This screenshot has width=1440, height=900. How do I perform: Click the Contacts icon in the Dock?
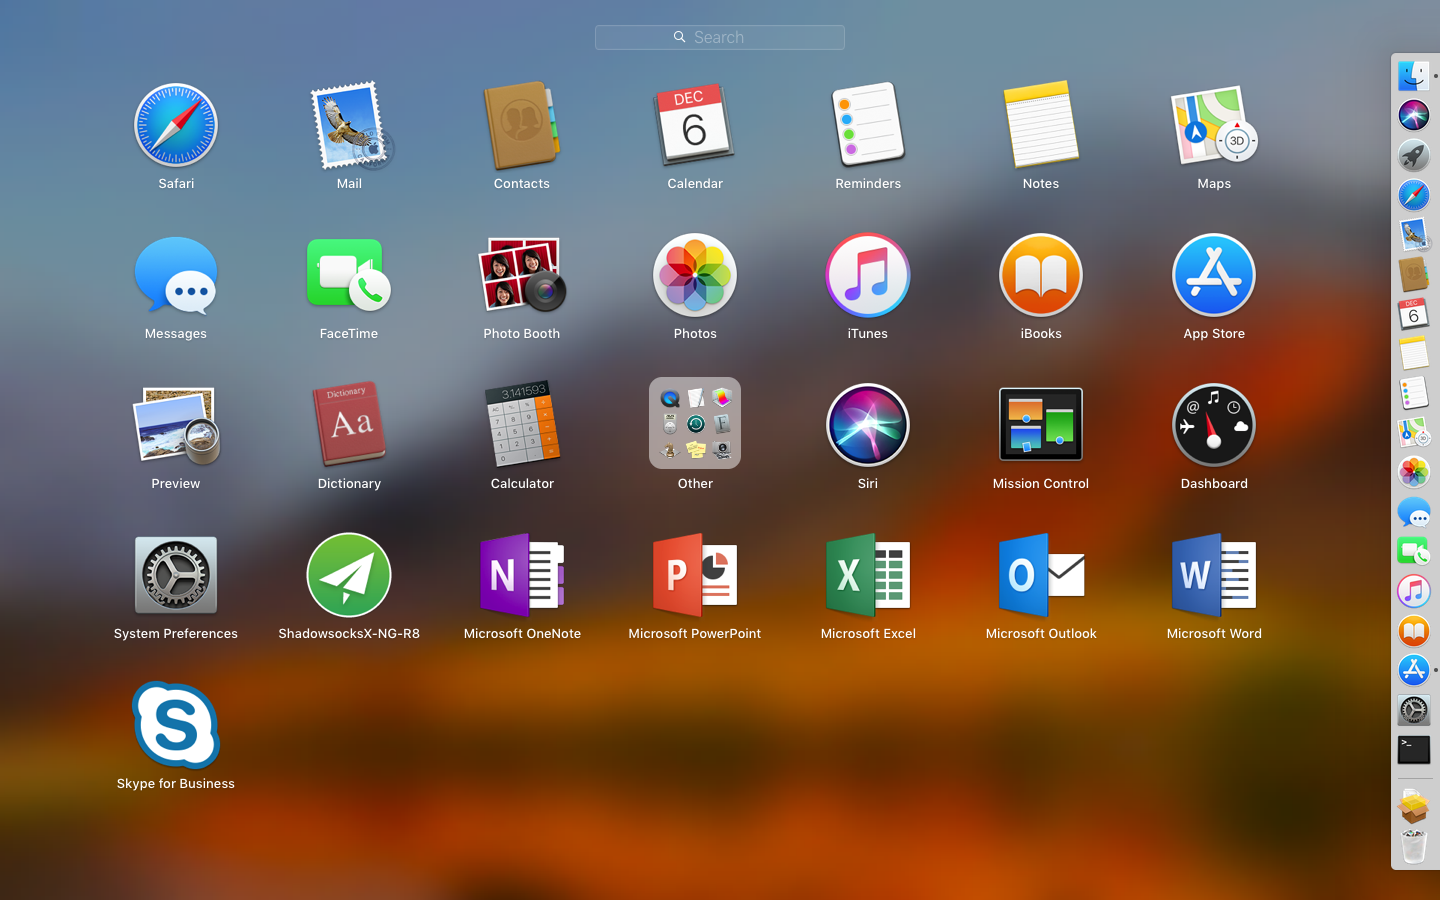coord(1414,274)
